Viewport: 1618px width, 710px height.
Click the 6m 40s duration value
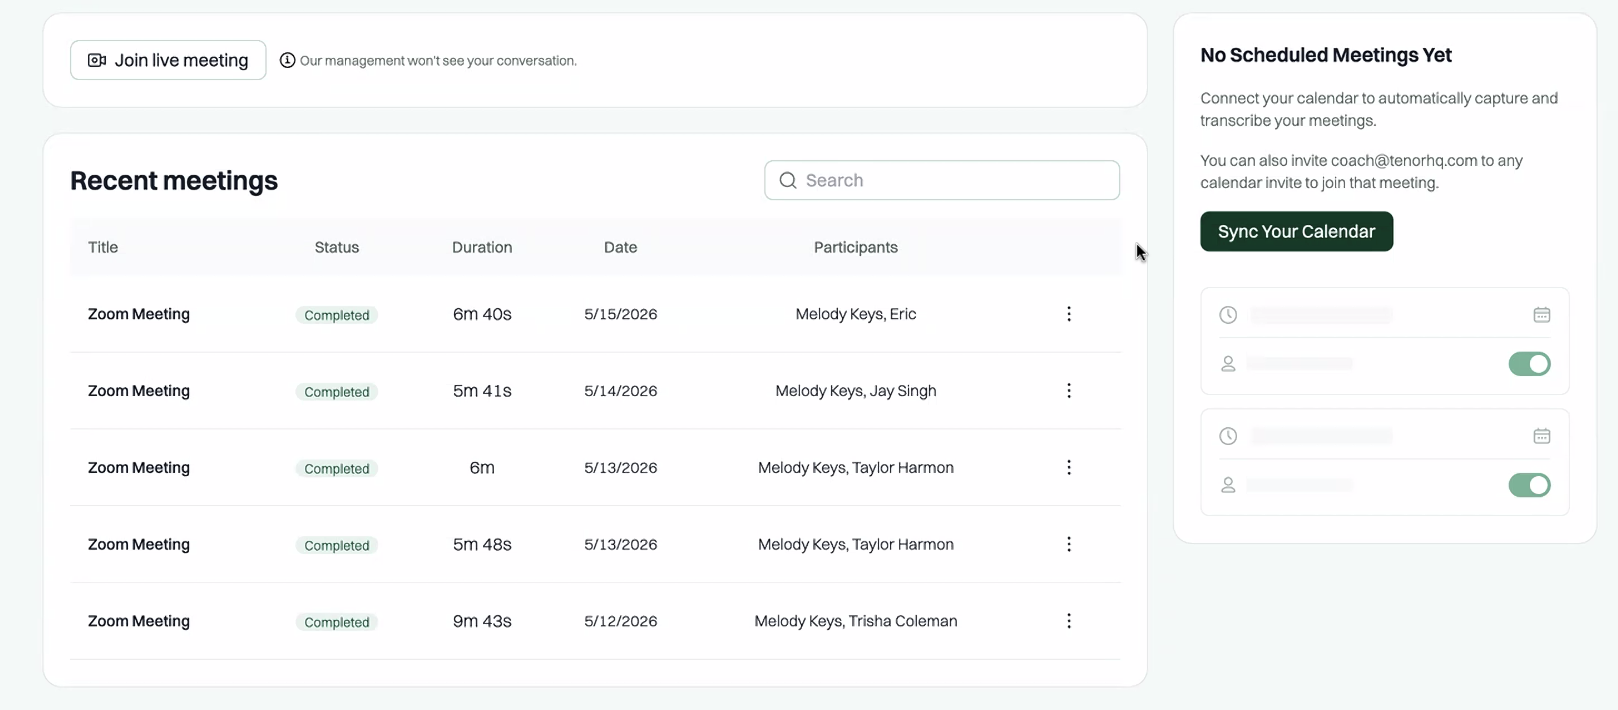pyautogui.click(x=482, y=314)
